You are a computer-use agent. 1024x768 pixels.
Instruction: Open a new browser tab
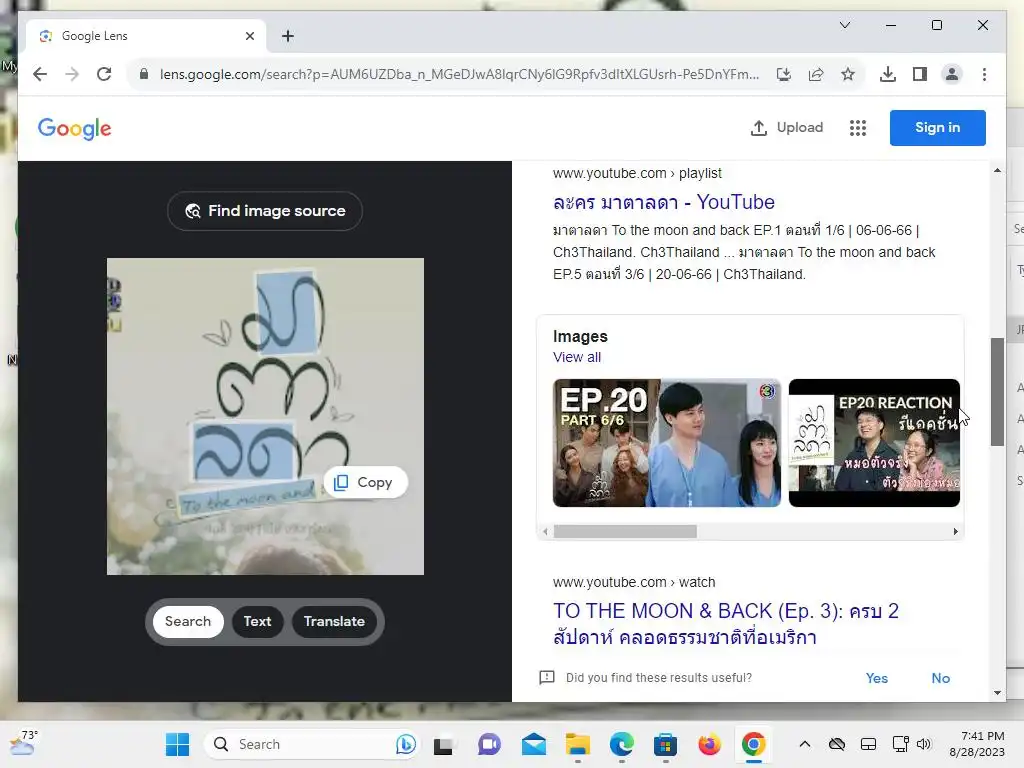coord(288,36)
